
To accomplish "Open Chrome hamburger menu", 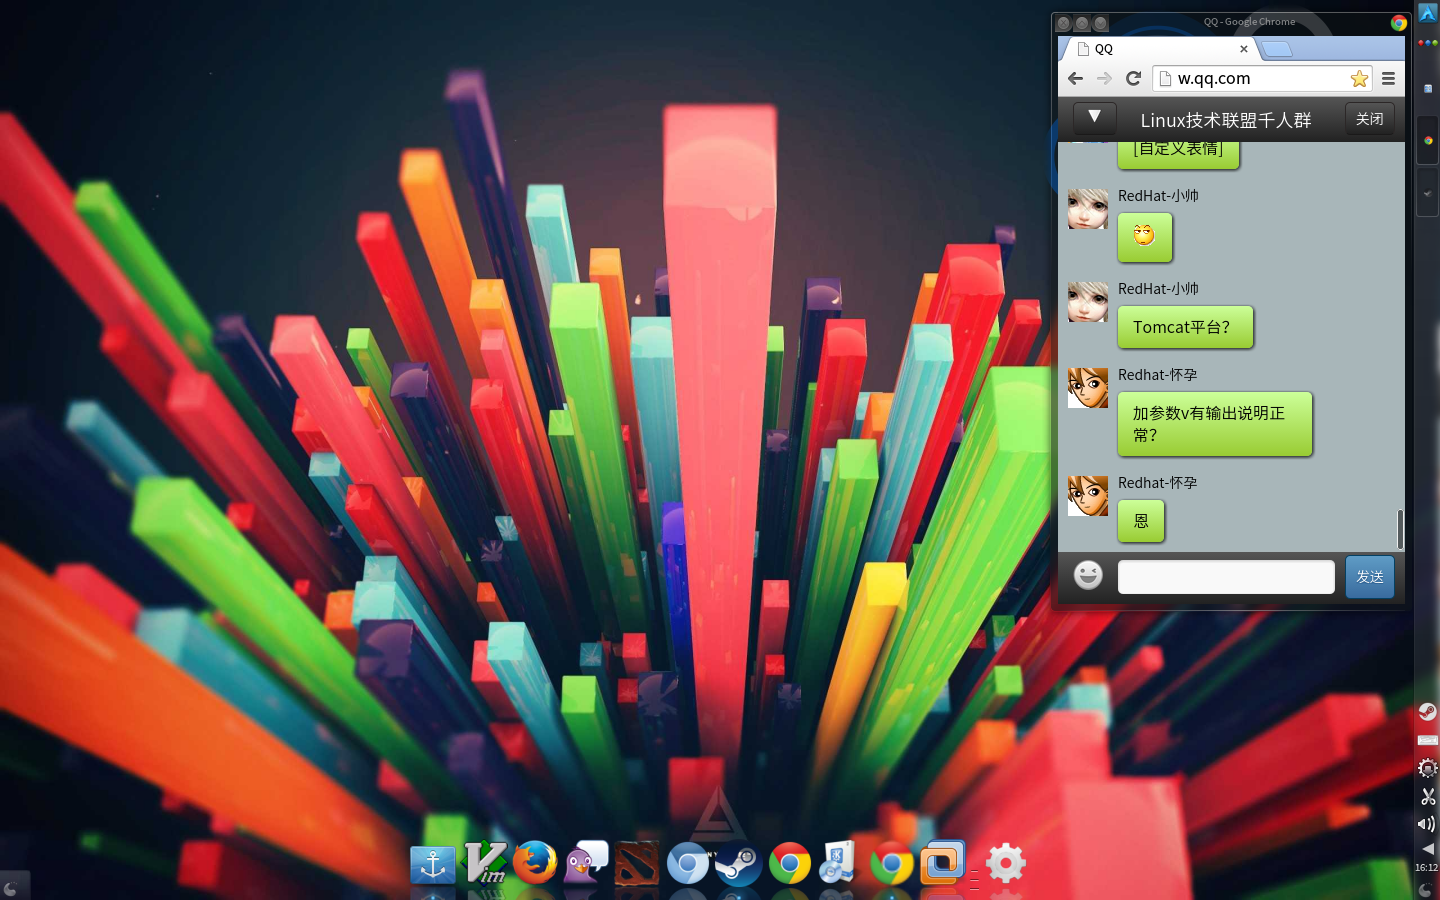I will [1389, 78].
